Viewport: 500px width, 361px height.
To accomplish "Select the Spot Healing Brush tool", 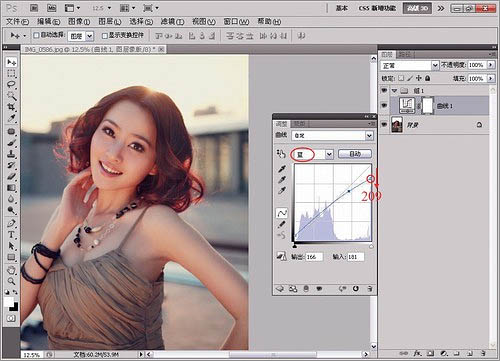I will pyautogui.click(x=11, y=131).
